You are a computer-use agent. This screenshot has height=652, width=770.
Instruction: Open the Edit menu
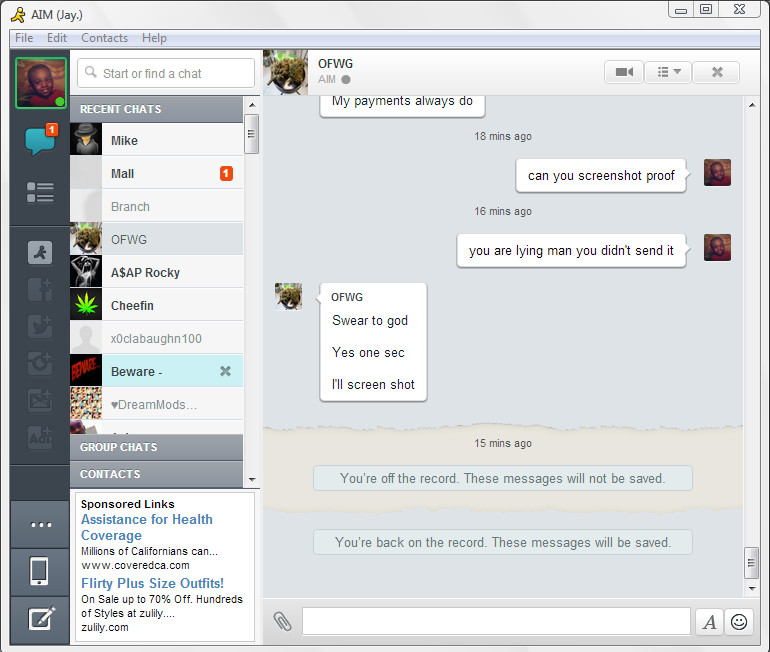click(x=57, y=38)
